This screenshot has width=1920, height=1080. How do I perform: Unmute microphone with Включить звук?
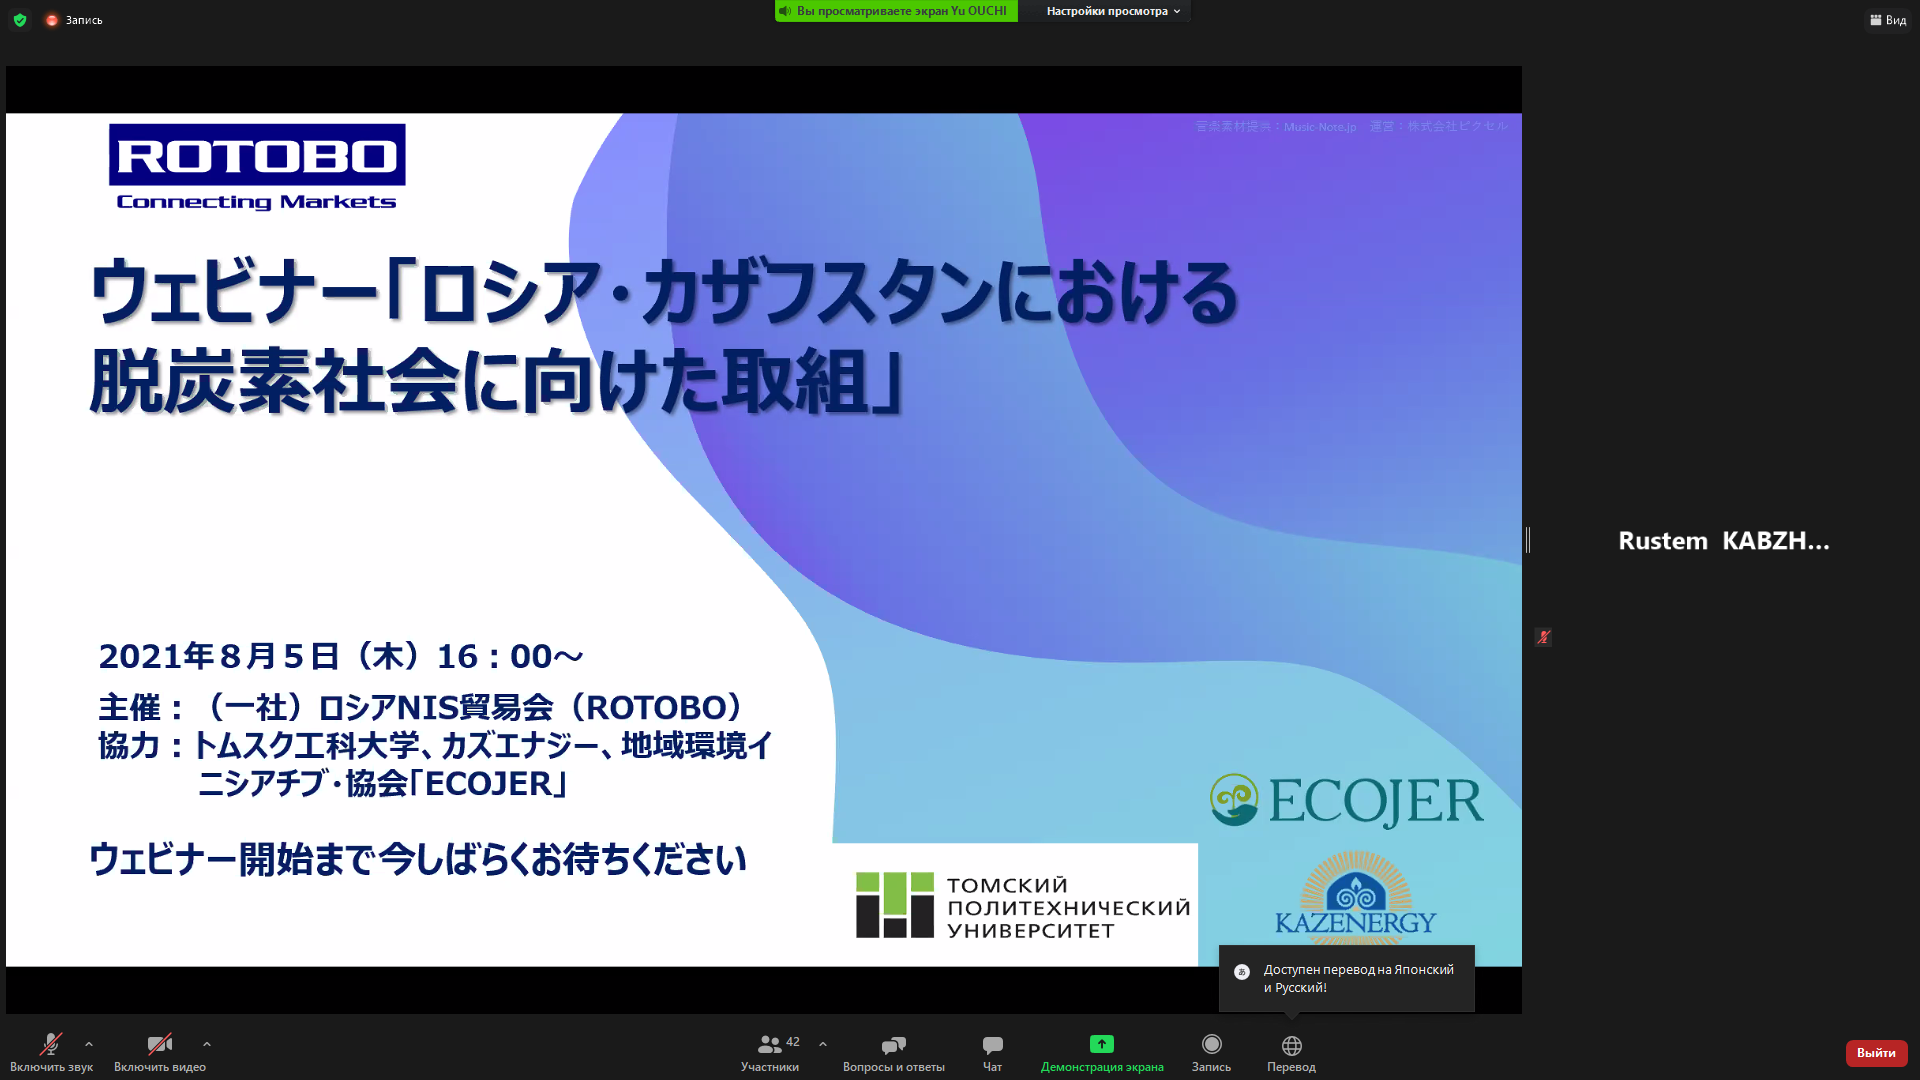point(51,1052)
